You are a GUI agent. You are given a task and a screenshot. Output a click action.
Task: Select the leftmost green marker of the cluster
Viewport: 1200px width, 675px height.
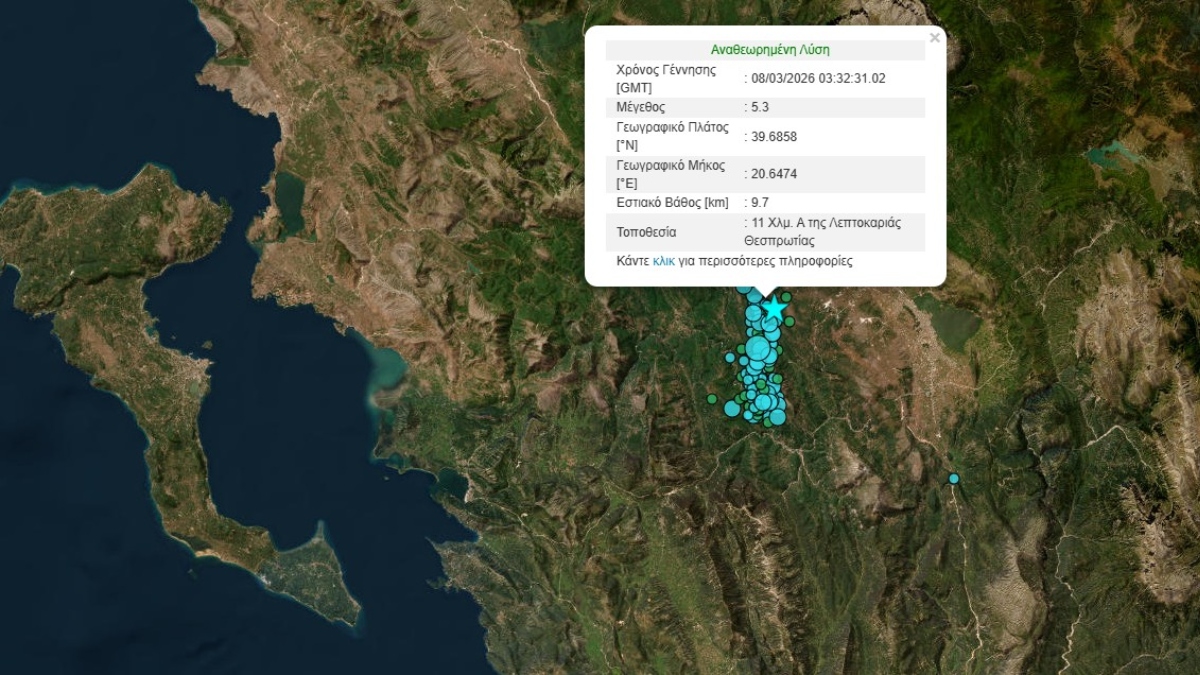coord(712,399)
